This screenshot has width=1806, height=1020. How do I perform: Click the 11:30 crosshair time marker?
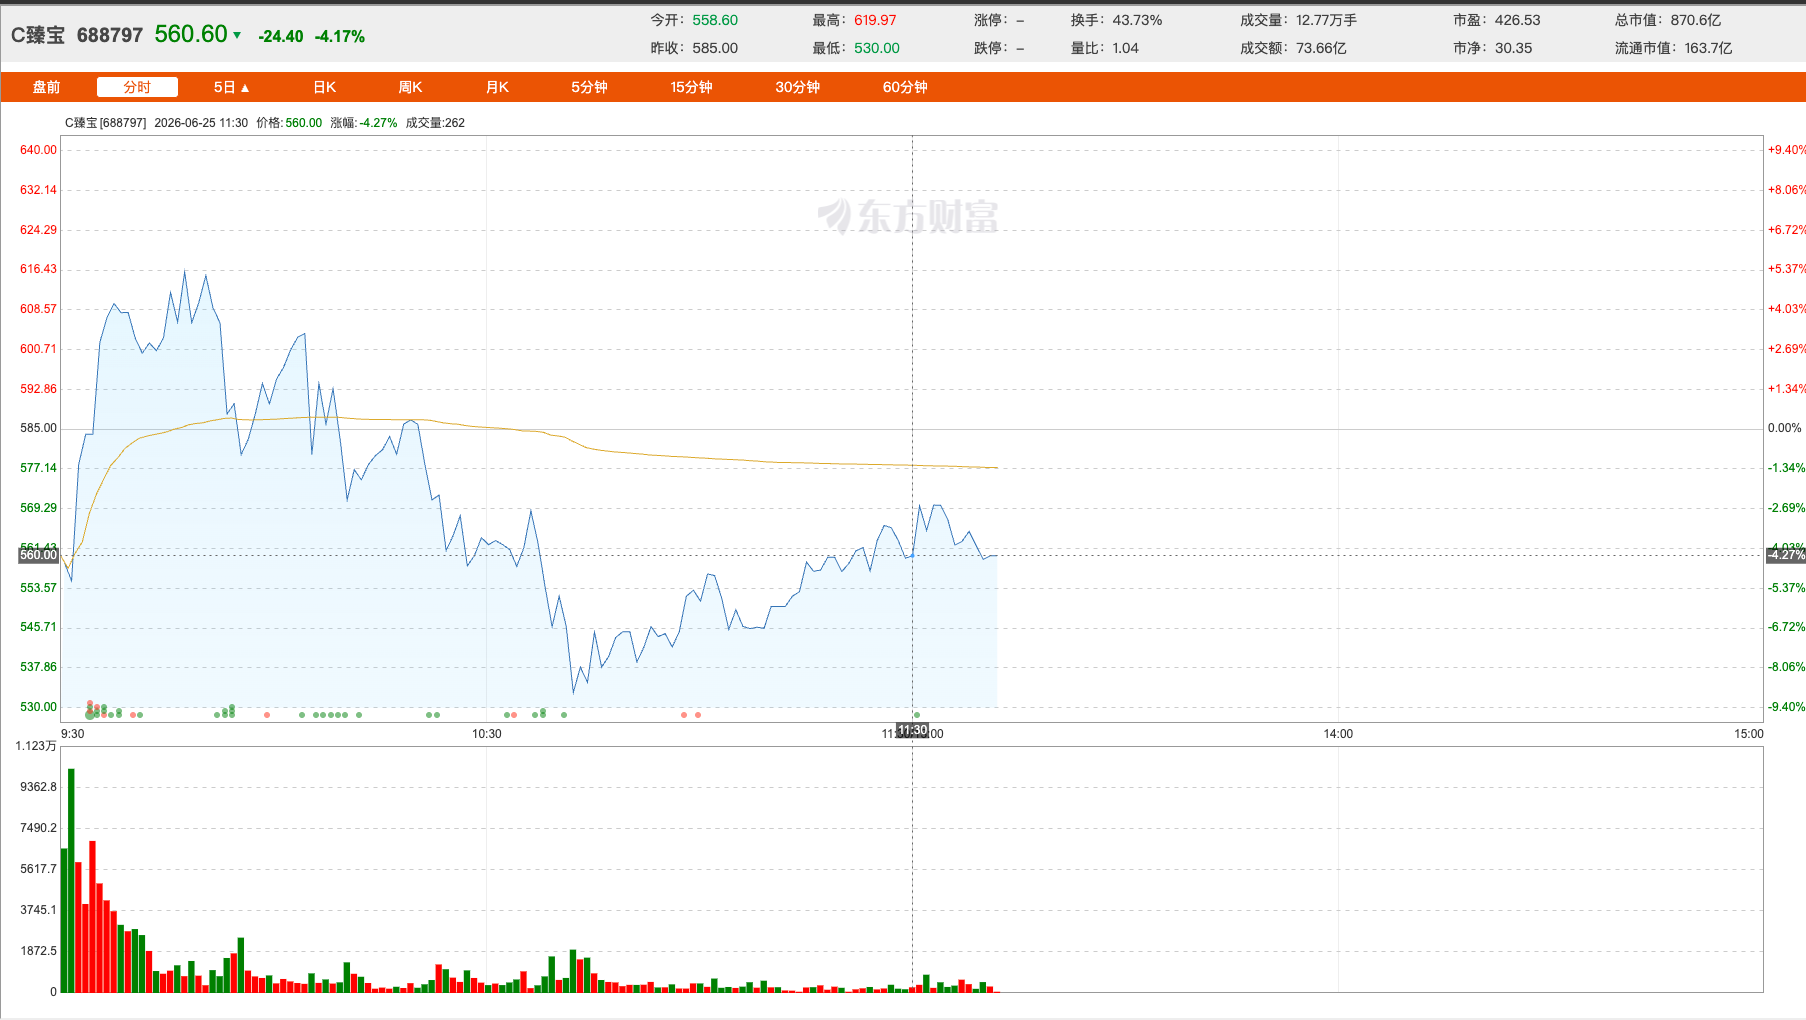tap(912, 730)
